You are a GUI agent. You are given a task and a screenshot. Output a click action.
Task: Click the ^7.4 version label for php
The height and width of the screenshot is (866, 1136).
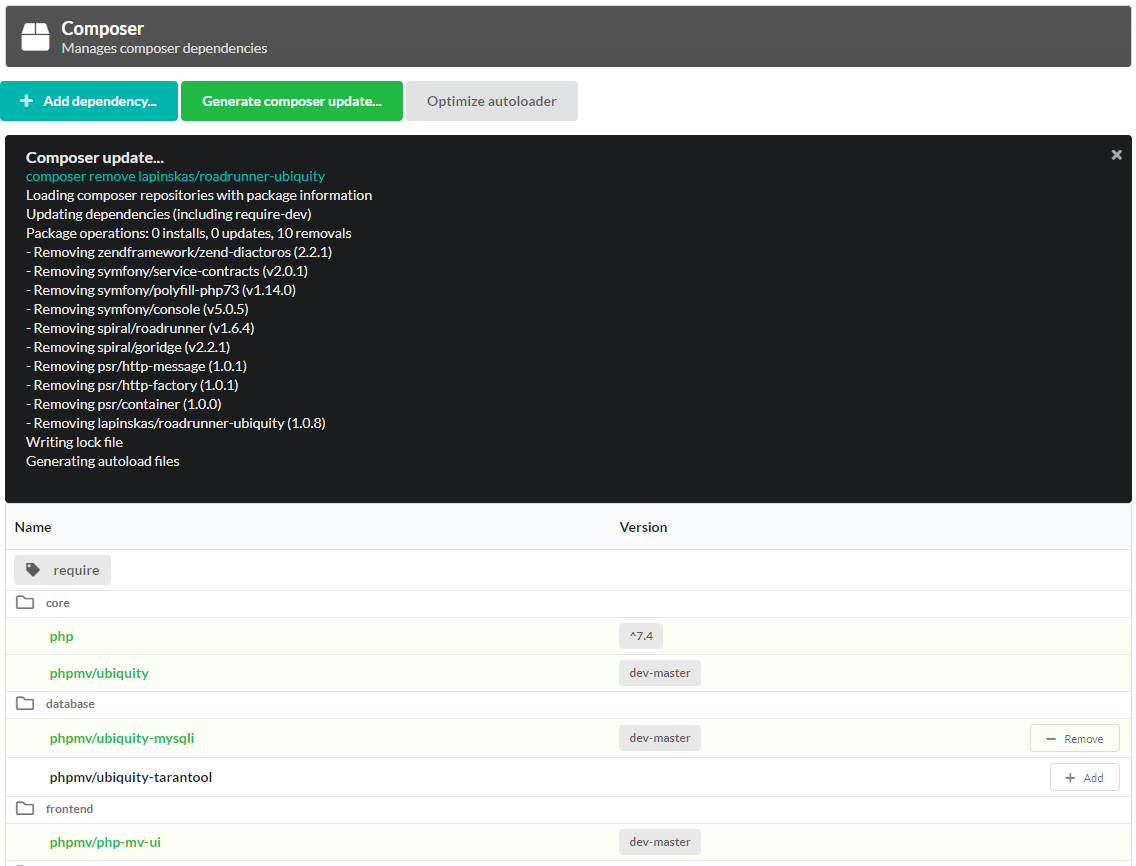[x=641, y=636]
